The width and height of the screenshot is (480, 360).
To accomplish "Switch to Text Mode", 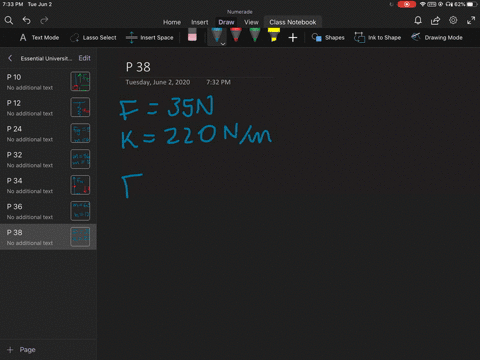I will [x=39, y=37].
